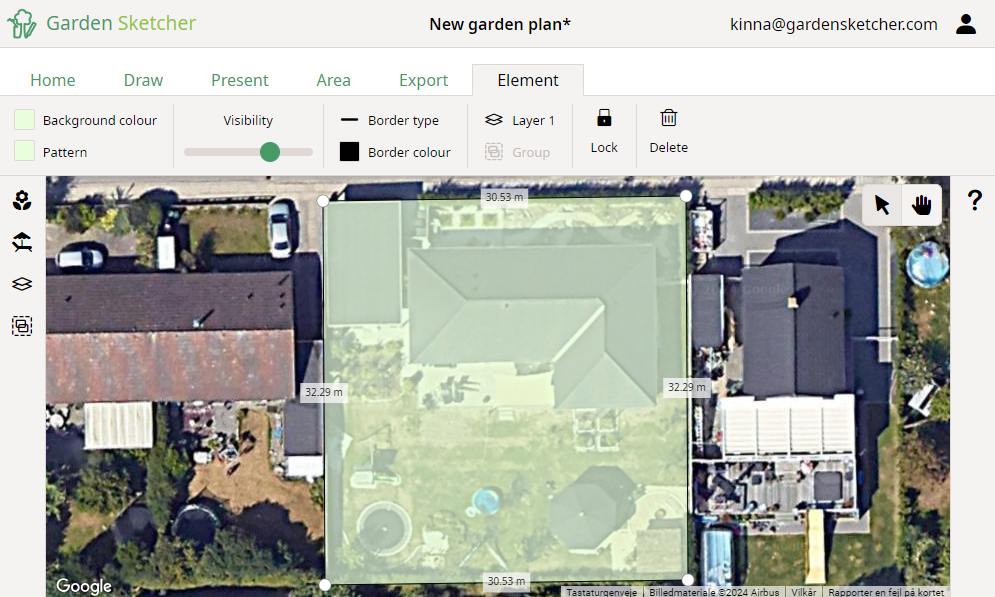Click the Background colour swatch
The height and width of the screenshot is (597, 995).
tap(24, 120)
